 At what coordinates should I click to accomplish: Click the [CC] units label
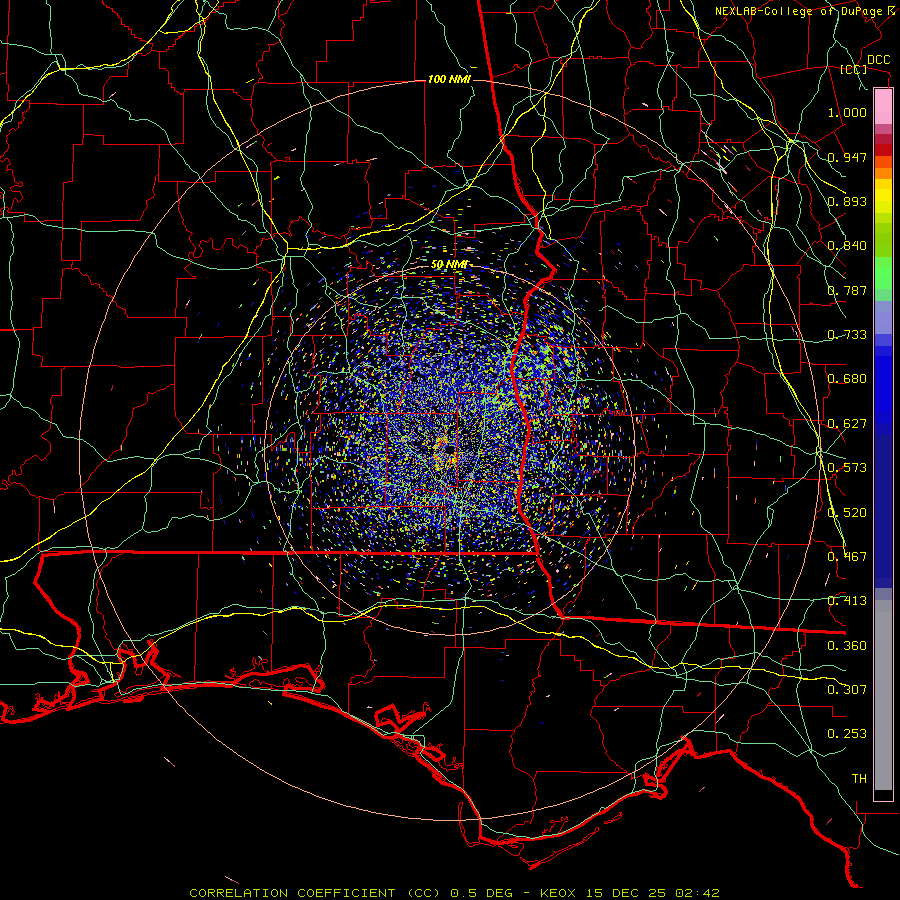pyautogui.click(x=854, y=69)
